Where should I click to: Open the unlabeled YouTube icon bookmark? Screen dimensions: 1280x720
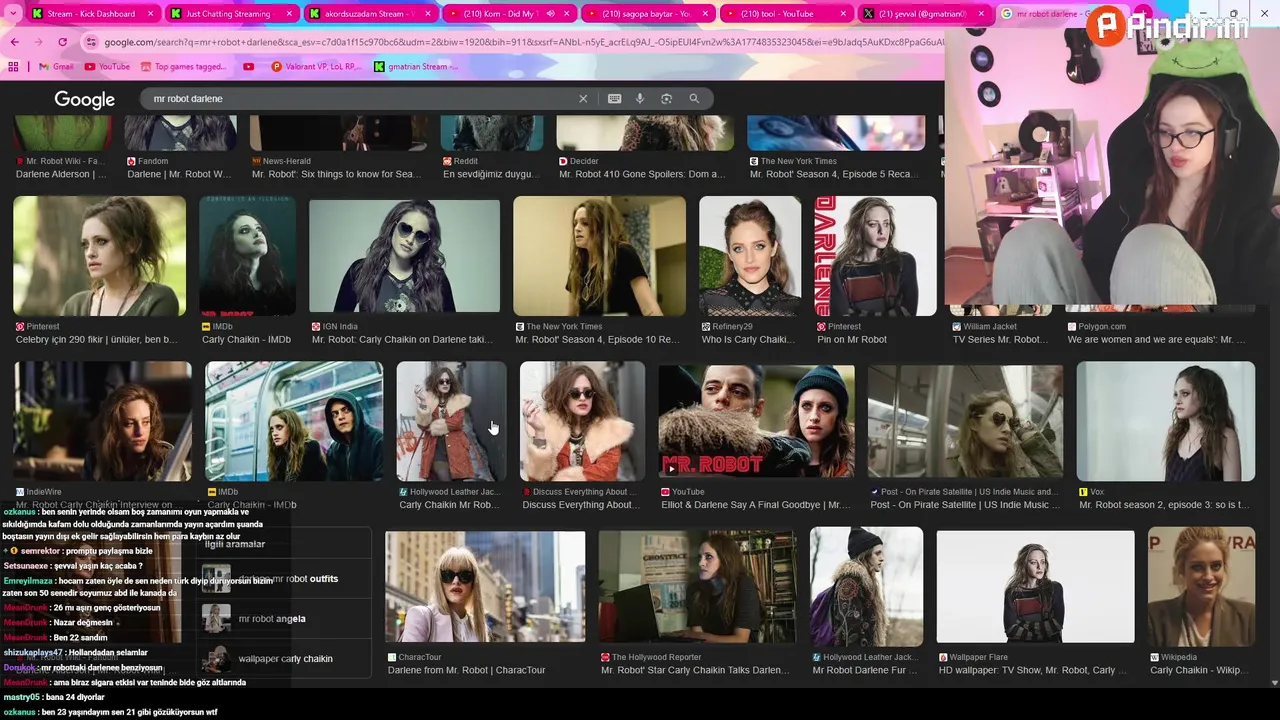tap(249, 67)
